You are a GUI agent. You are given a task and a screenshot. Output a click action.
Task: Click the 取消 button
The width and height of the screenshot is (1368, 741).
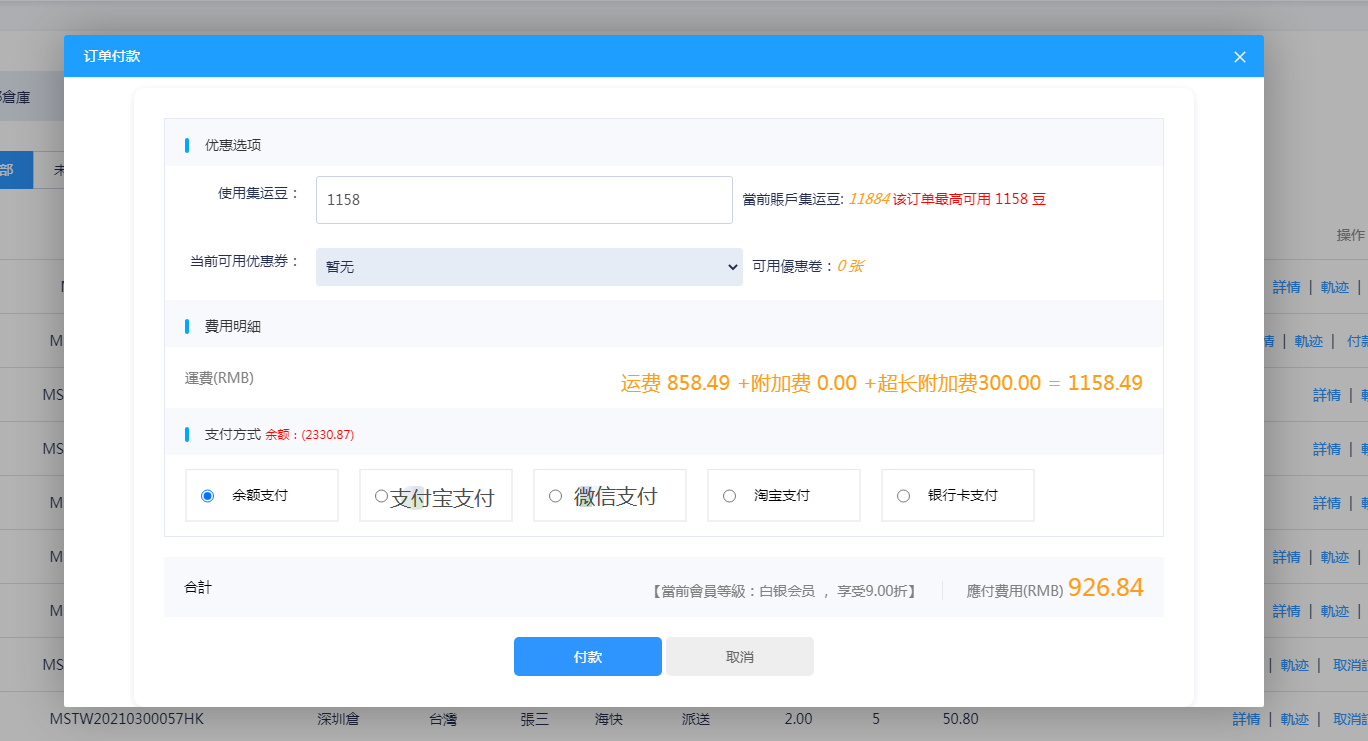tap(739, 657)
